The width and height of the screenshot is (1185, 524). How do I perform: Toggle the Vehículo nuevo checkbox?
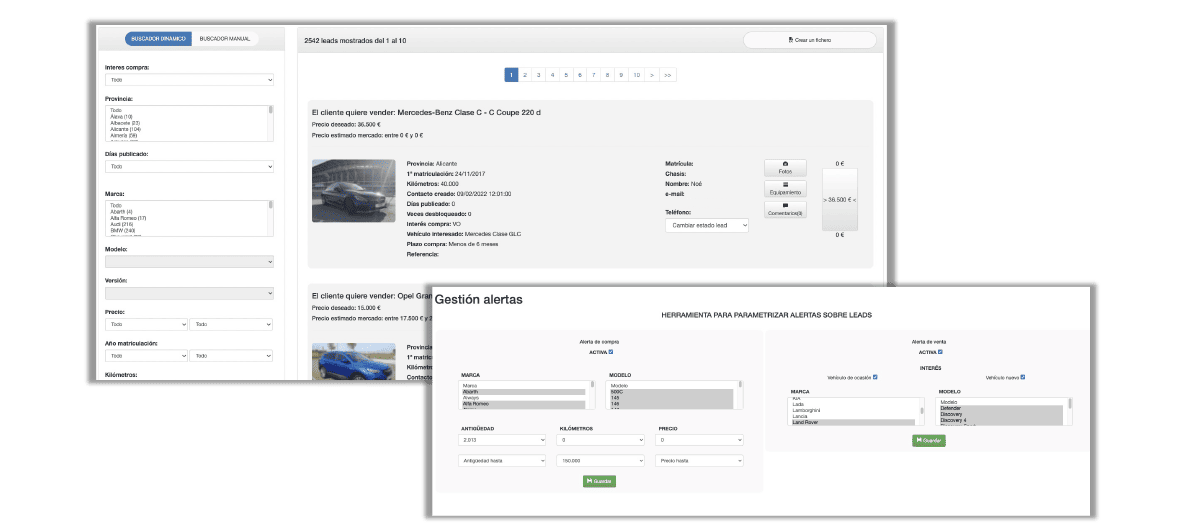coord(1023,377)
